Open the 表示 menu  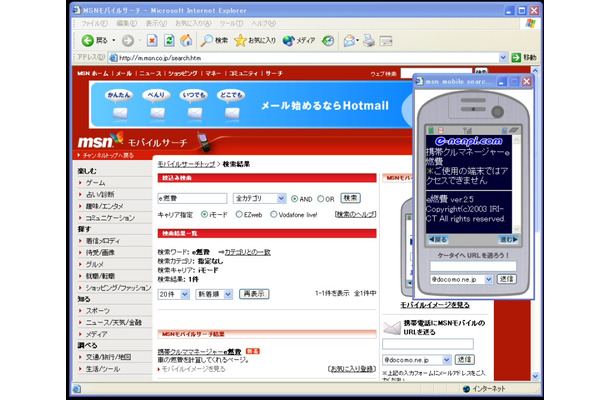(x=156, y=23)
